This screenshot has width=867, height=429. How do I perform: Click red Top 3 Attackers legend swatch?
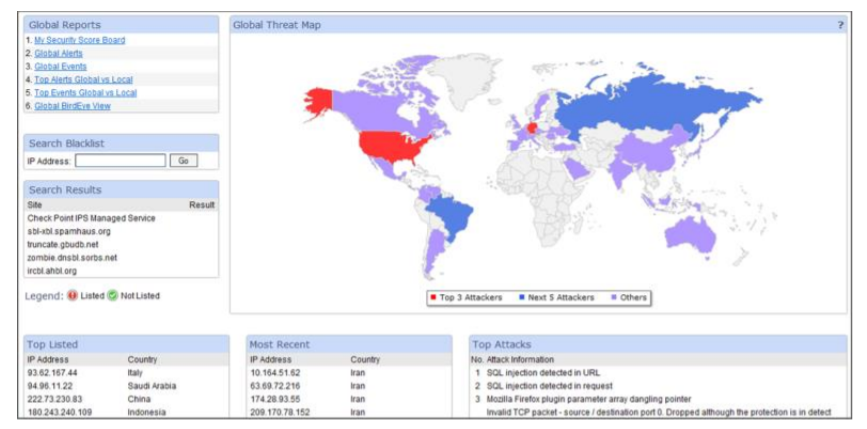[x=432, y=298]
